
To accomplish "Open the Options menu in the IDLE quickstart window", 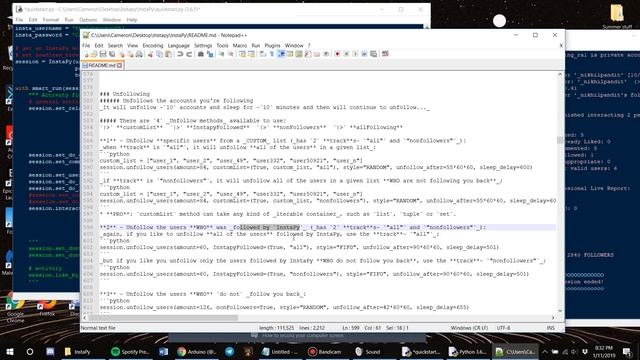I will coord(88,20).
